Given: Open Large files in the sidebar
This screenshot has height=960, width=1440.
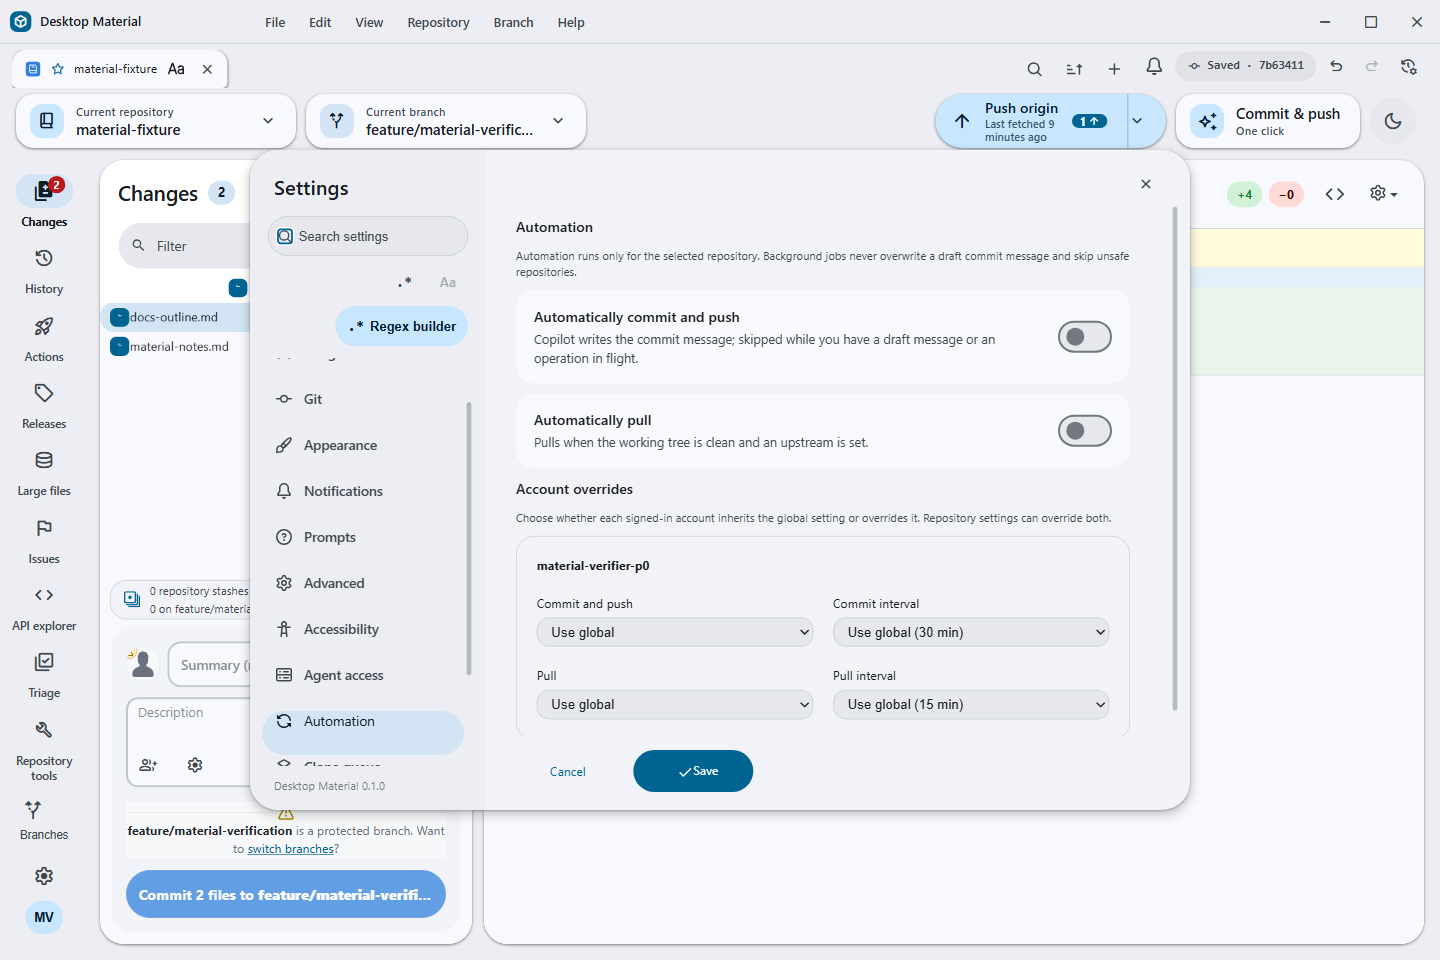Looking at the screenshot, I should click(44, 474).
